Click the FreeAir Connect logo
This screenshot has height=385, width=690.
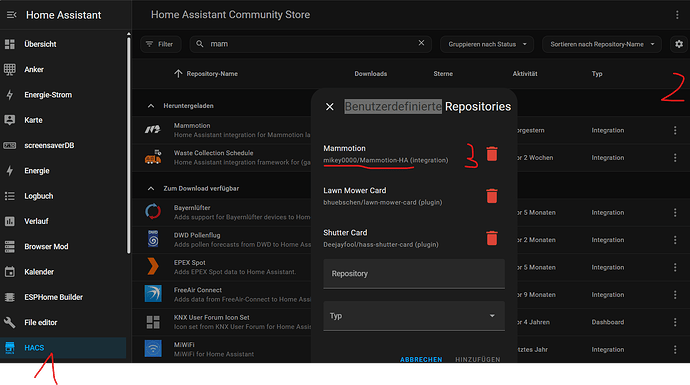[153, 294]
